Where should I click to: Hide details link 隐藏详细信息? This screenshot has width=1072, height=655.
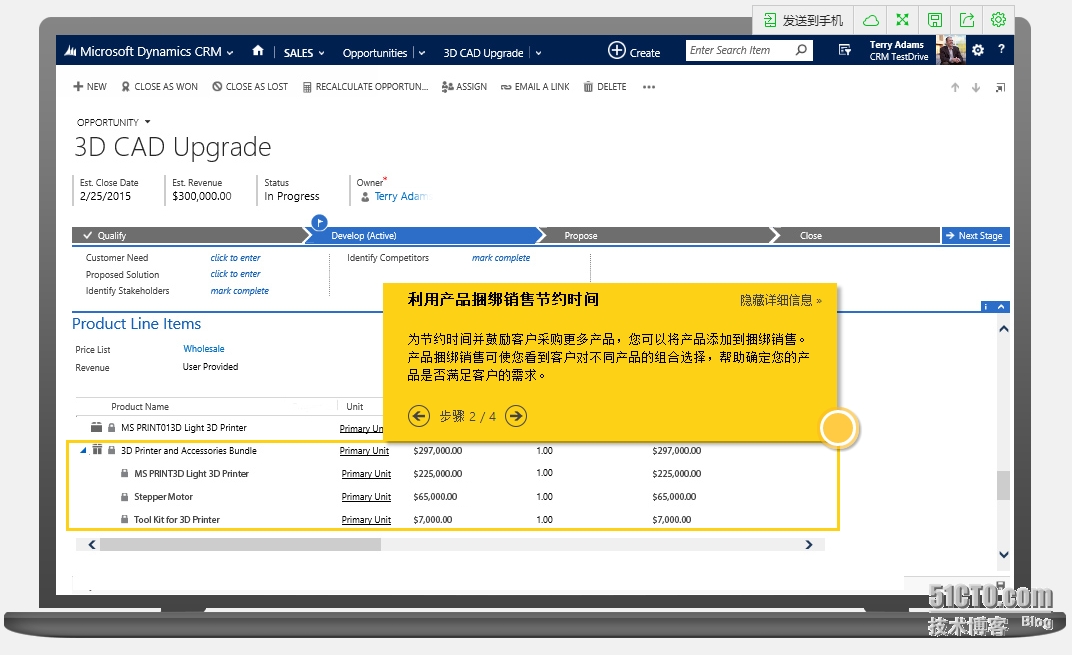click(x=781, y=300)
